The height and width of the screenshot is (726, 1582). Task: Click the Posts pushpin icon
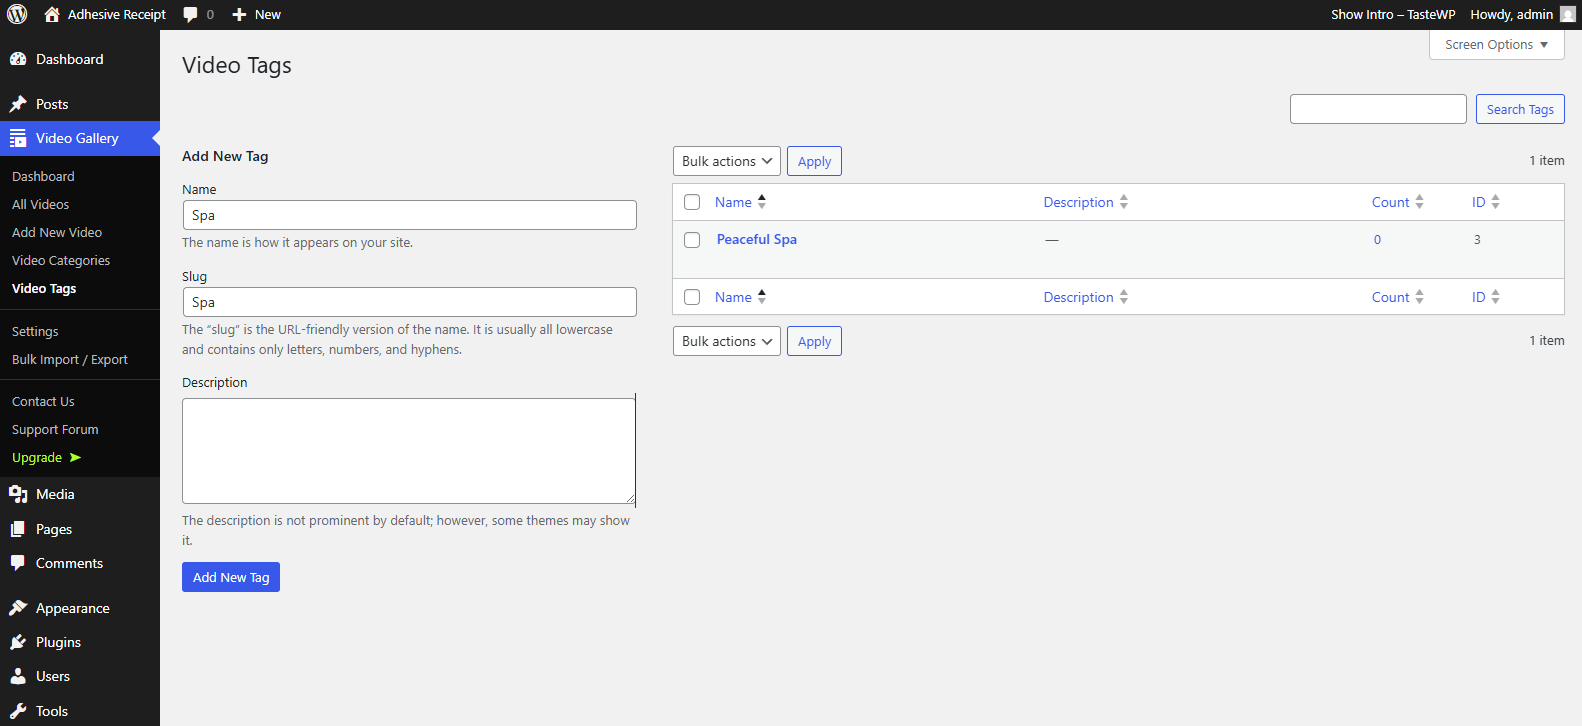pos(18,104)
